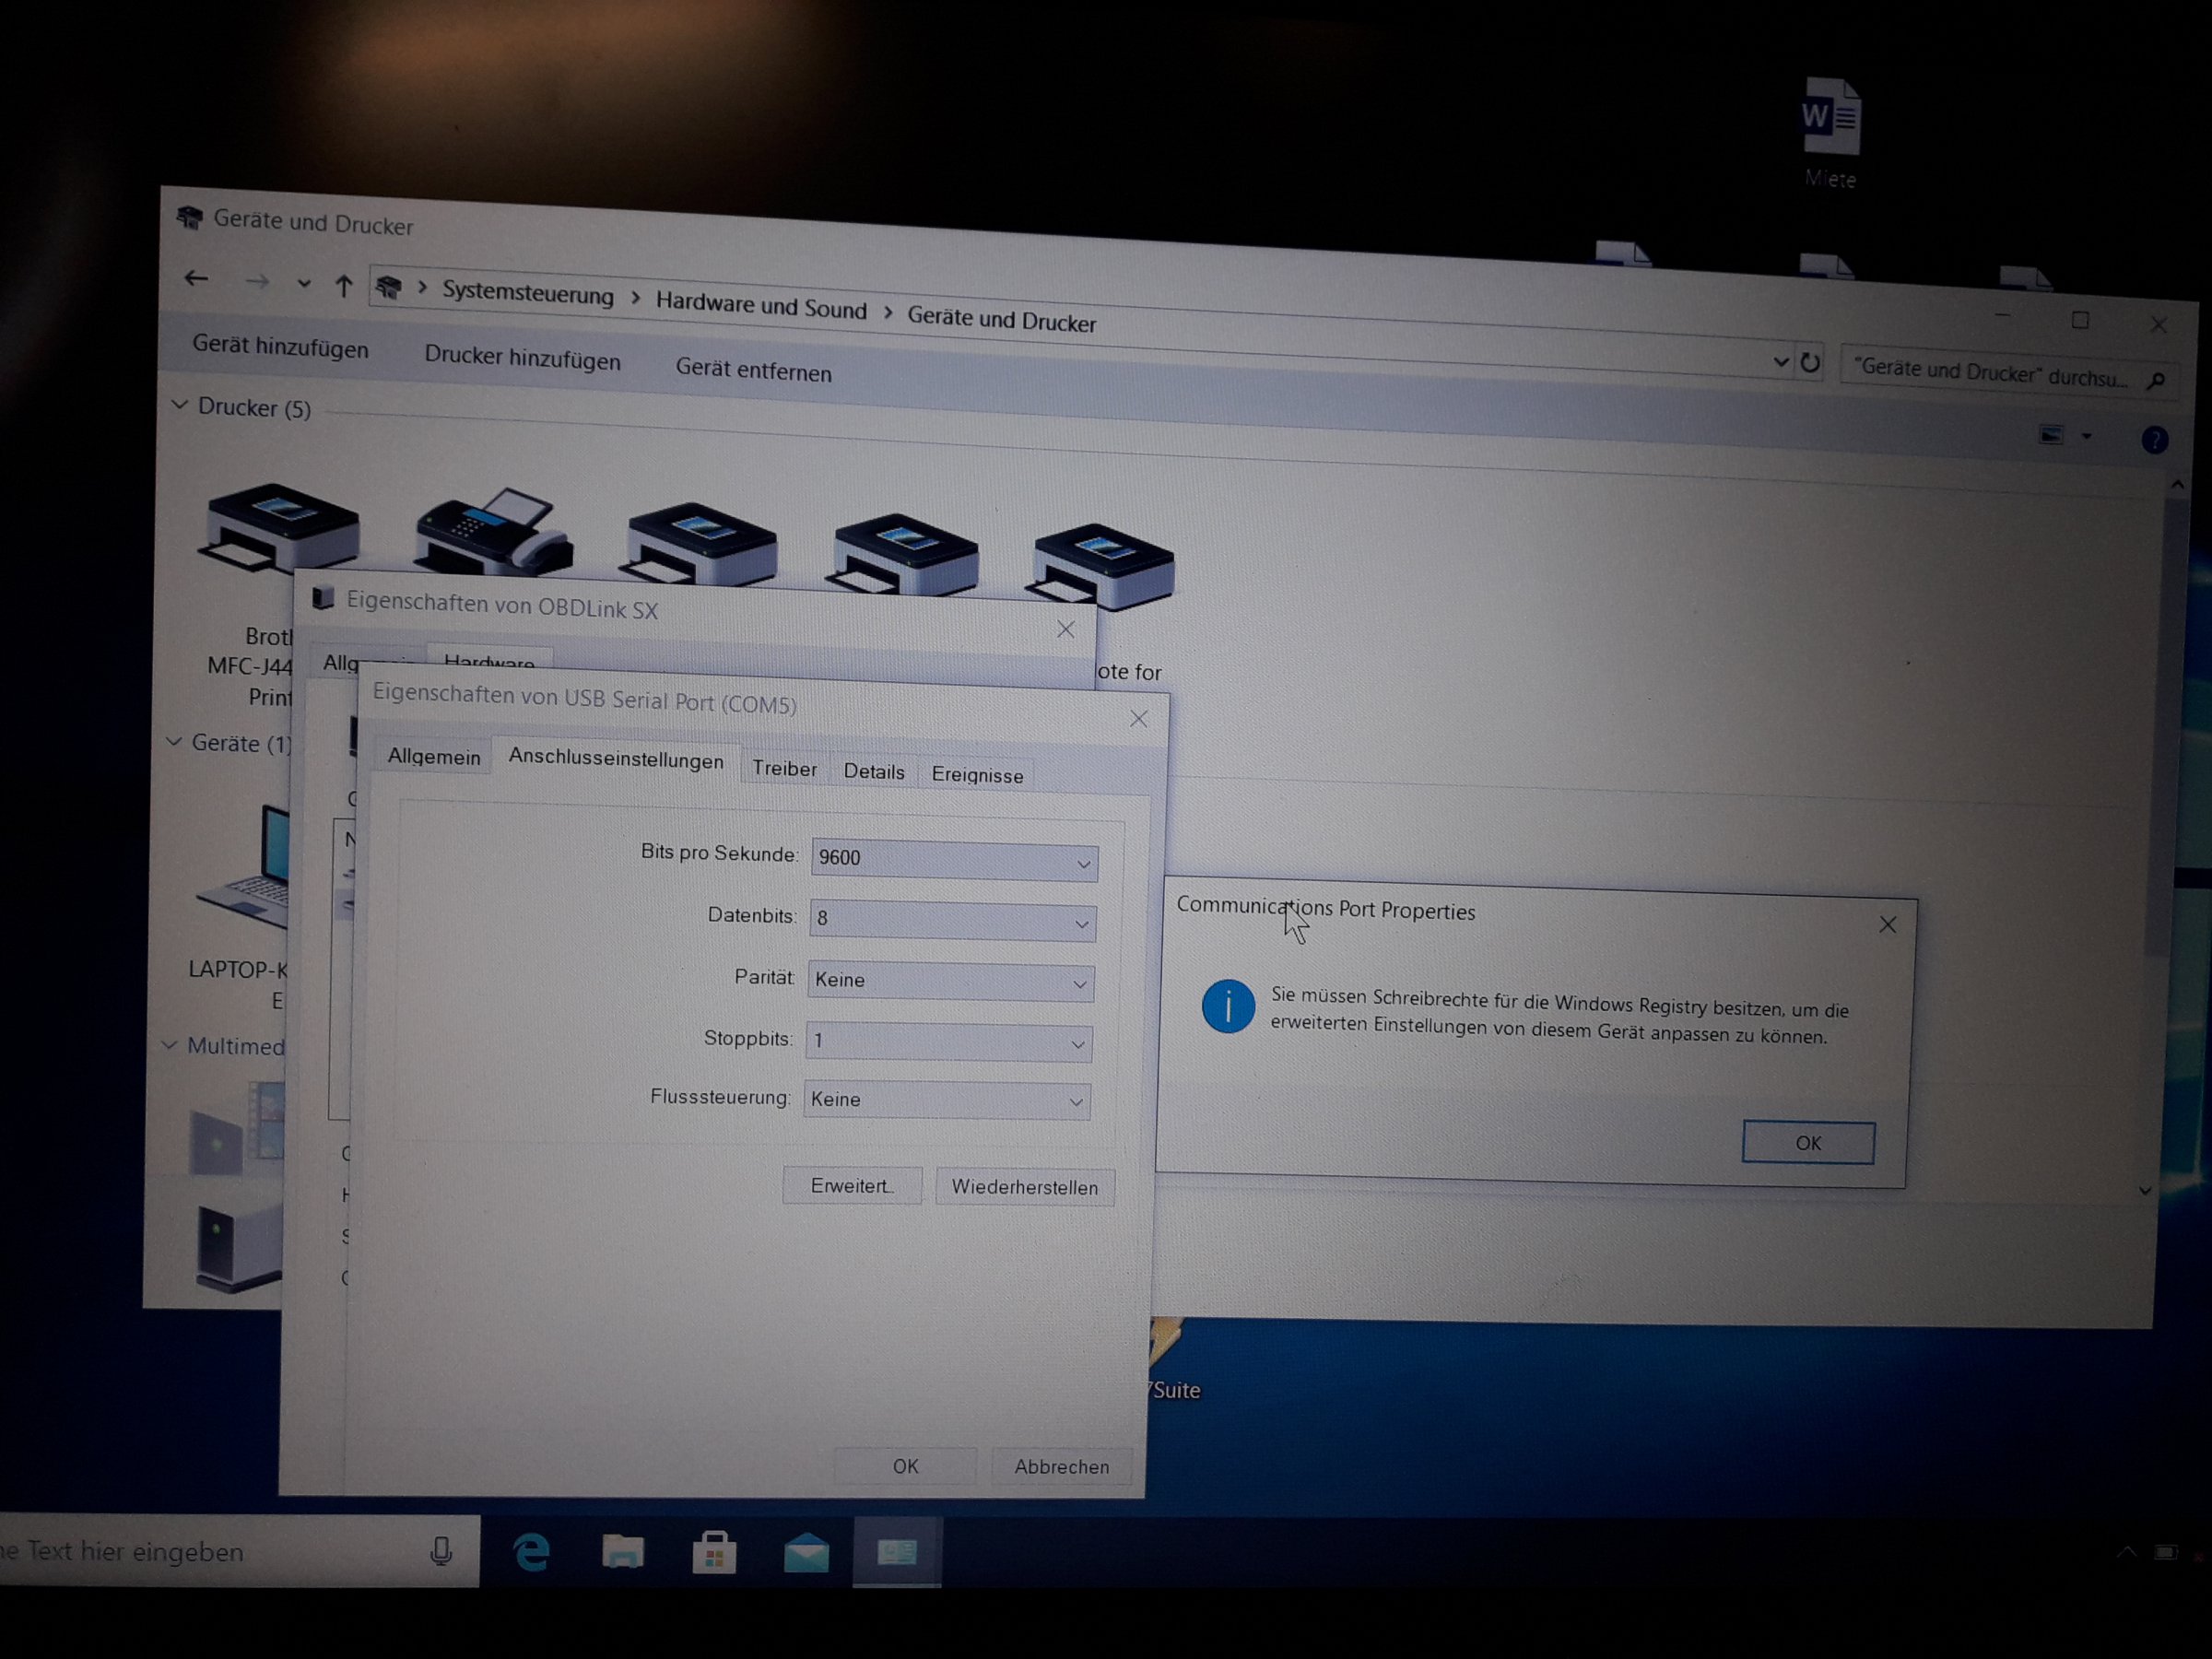Go forward with the forward arrow
The height and width of the screenshot is (1659, 2212).
[257, 282]
